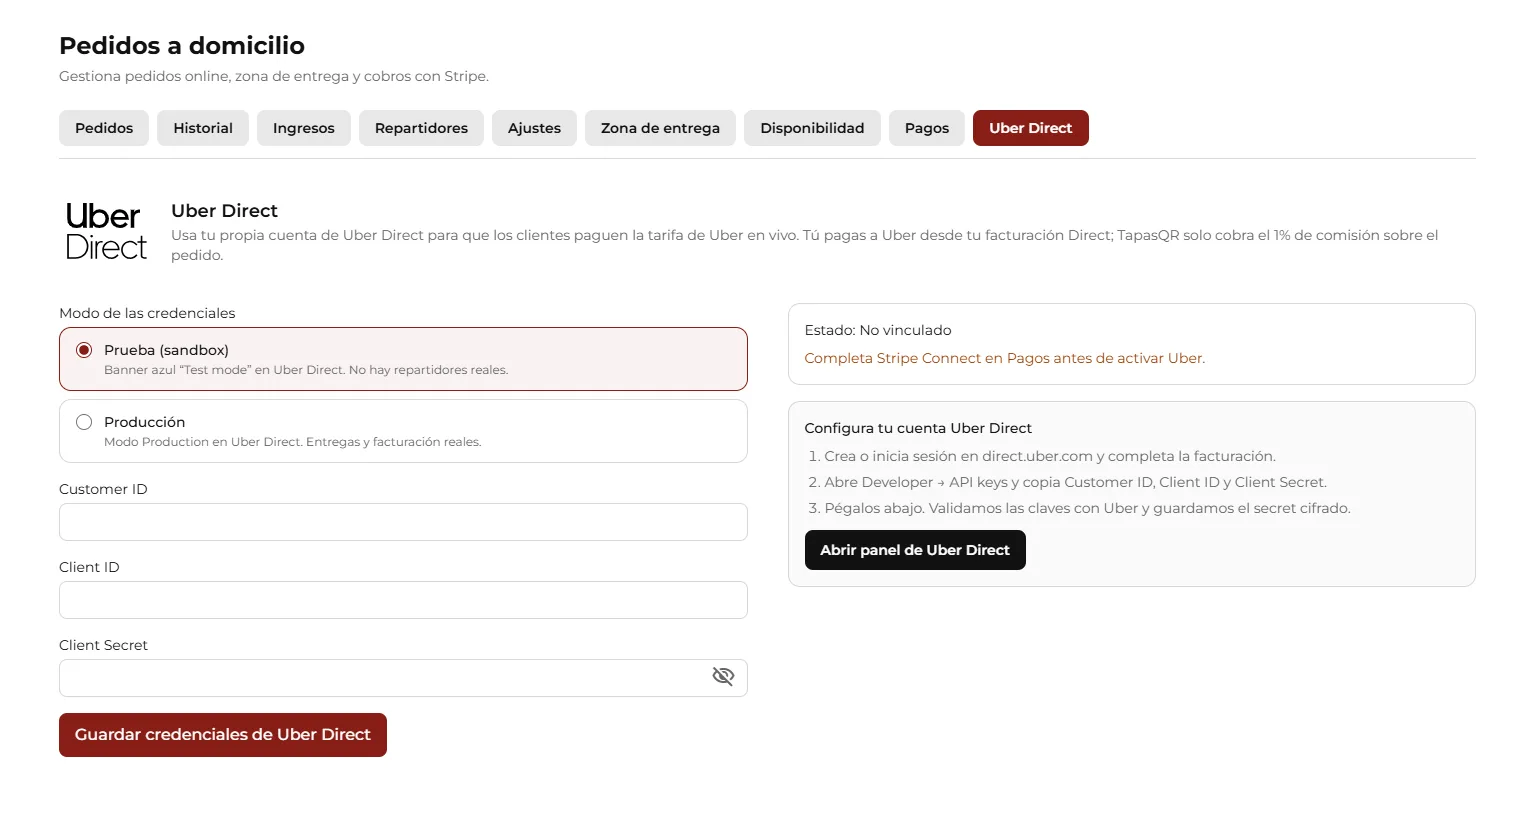Click Abrir panel de Uber Direct
This screenshot has width=1537, height=813.
click(x=915, y=550)
